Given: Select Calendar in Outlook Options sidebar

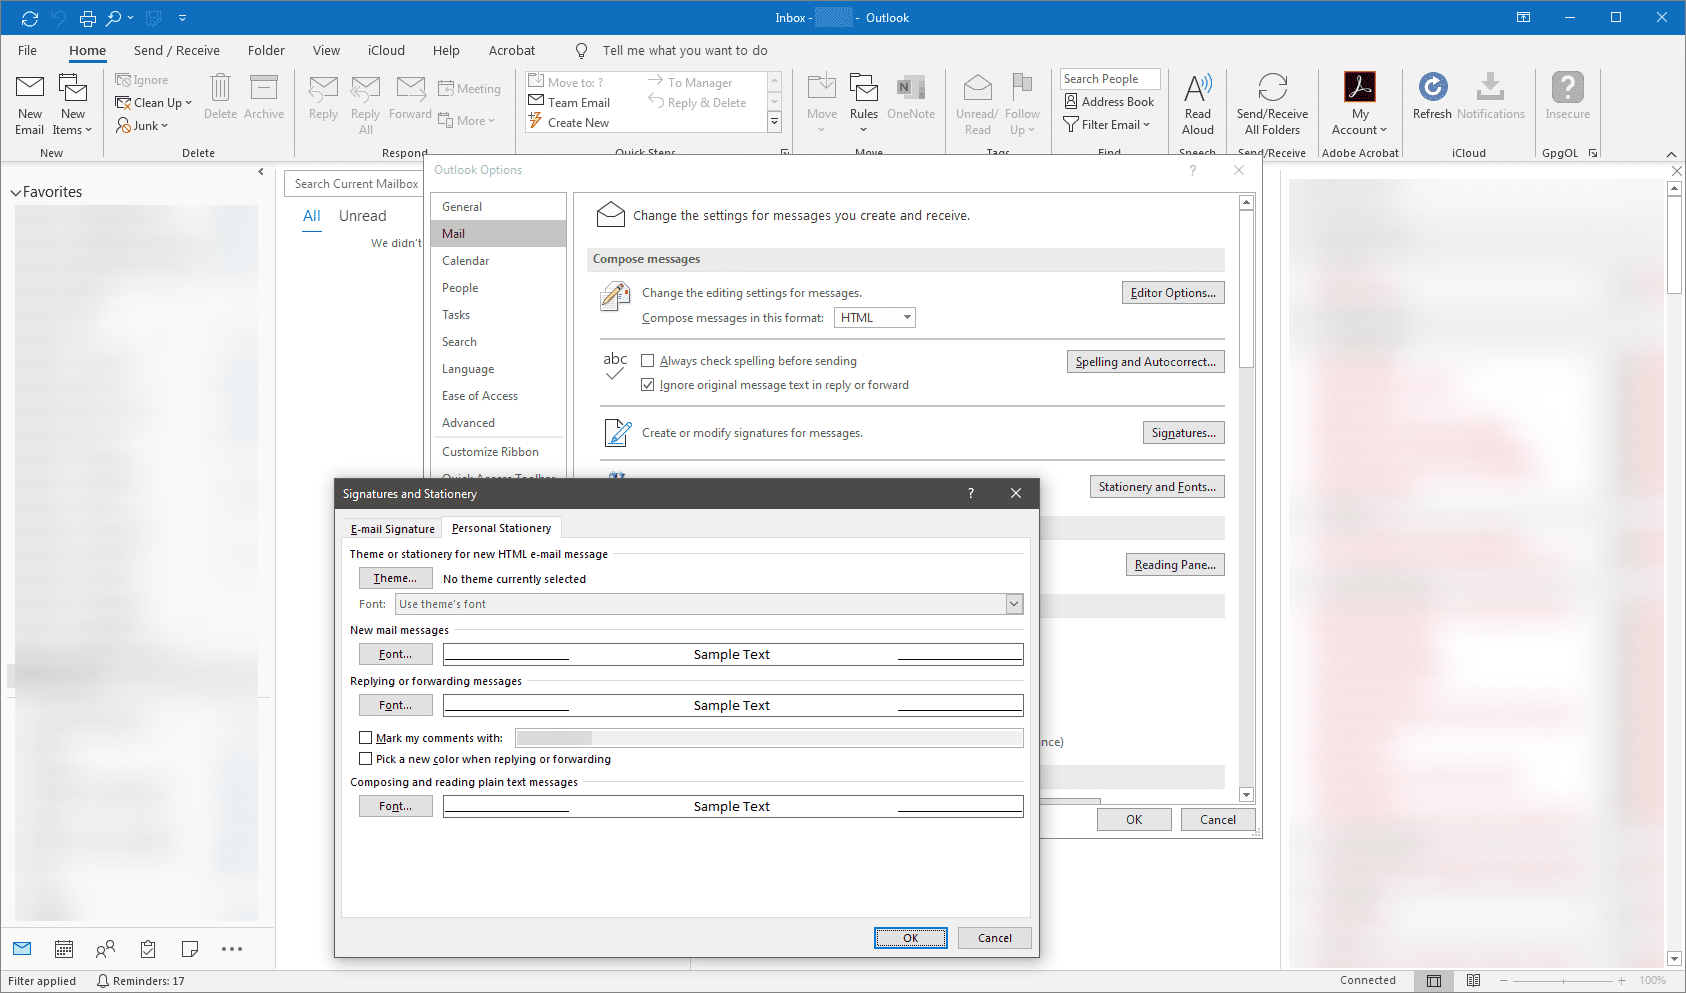Looking at the screenshot, I should click(x=498, y=261).
